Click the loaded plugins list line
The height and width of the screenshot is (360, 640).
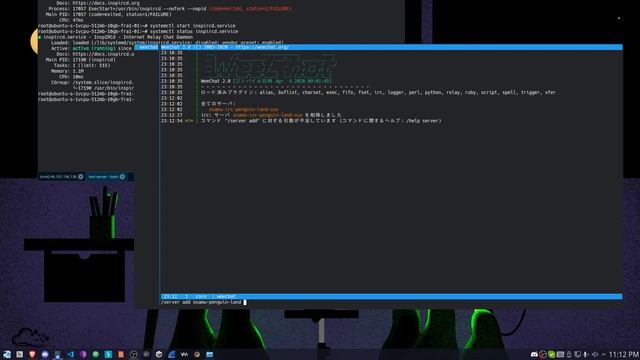click(x=378, y=93)
